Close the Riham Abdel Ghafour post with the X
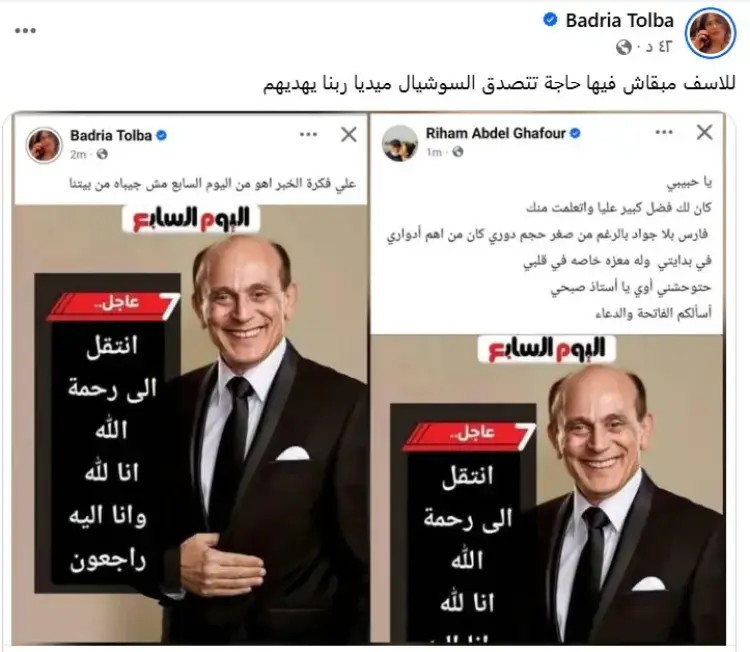750x652 pixels. point(705,132)
